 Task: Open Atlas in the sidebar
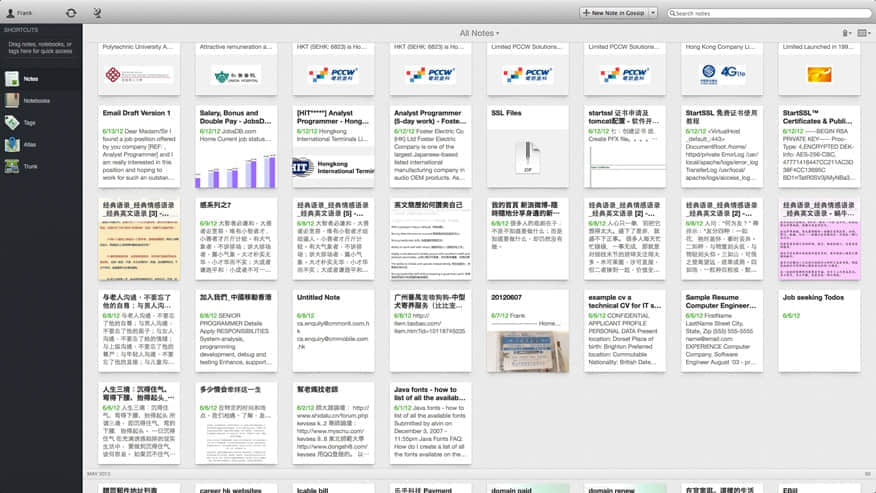[x=41, y=144]
